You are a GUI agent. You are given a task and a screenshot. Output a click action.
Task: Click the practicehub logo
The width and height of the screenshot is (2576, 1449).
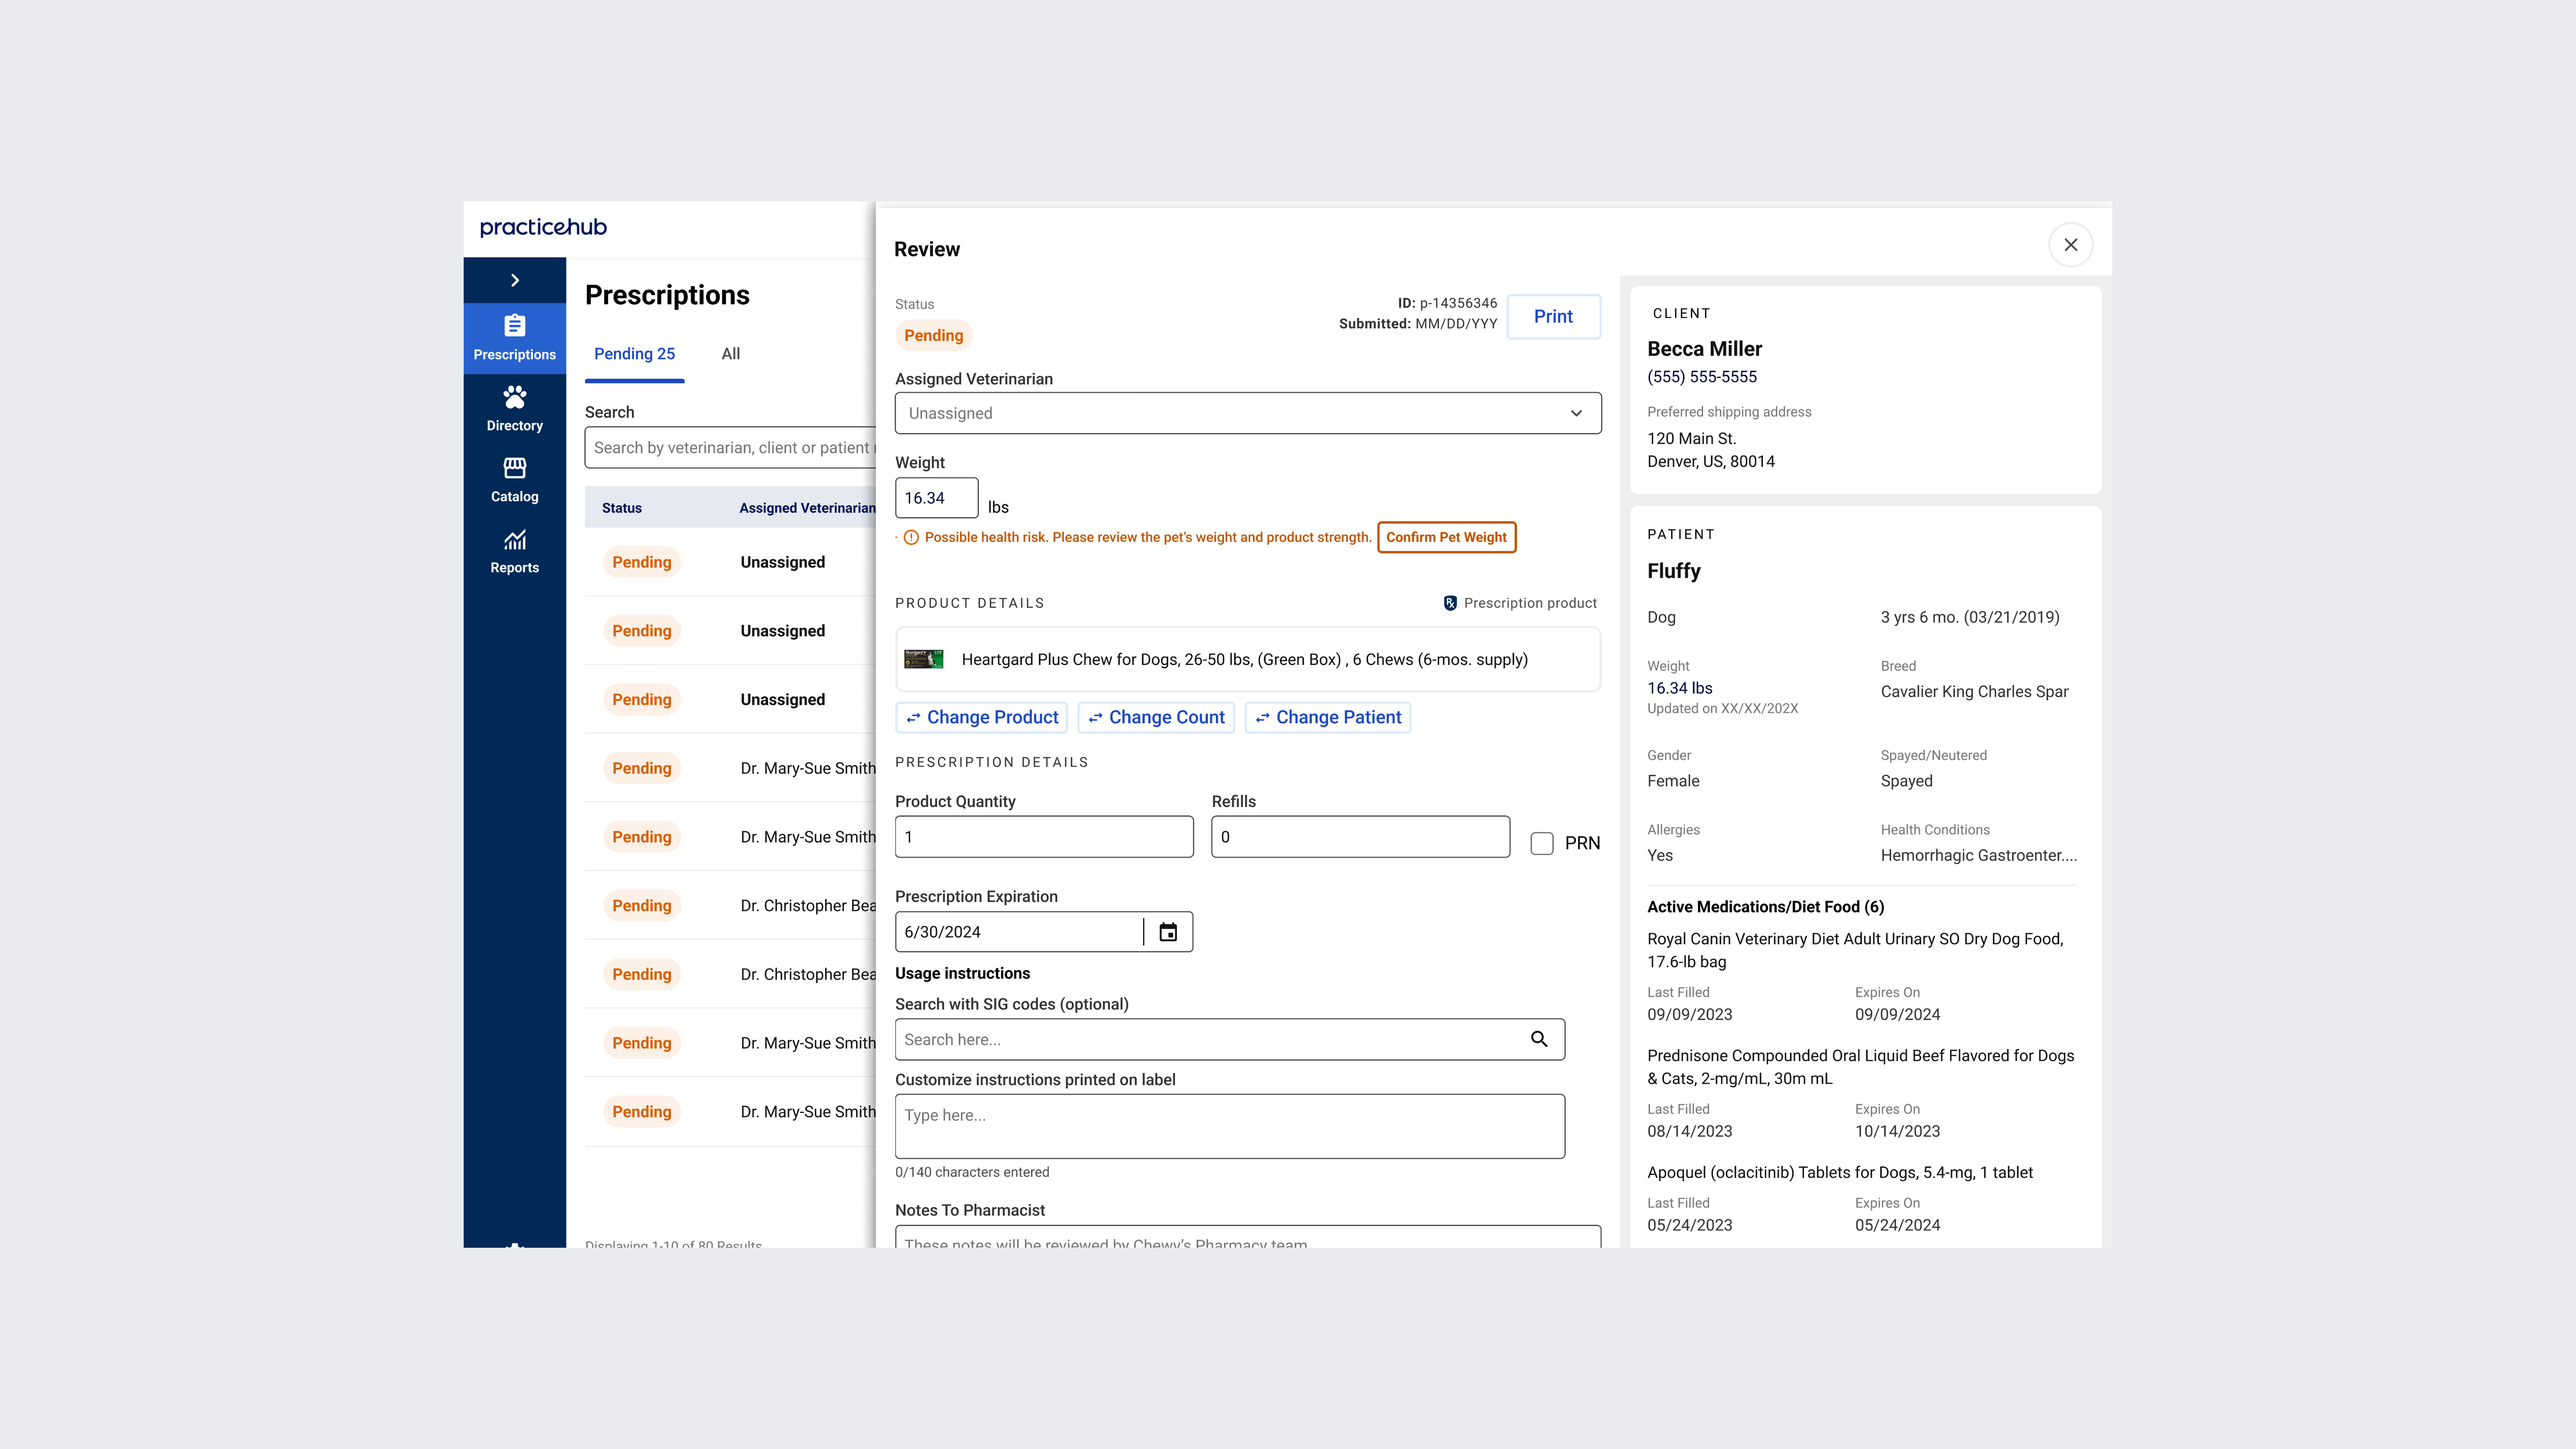543,227
